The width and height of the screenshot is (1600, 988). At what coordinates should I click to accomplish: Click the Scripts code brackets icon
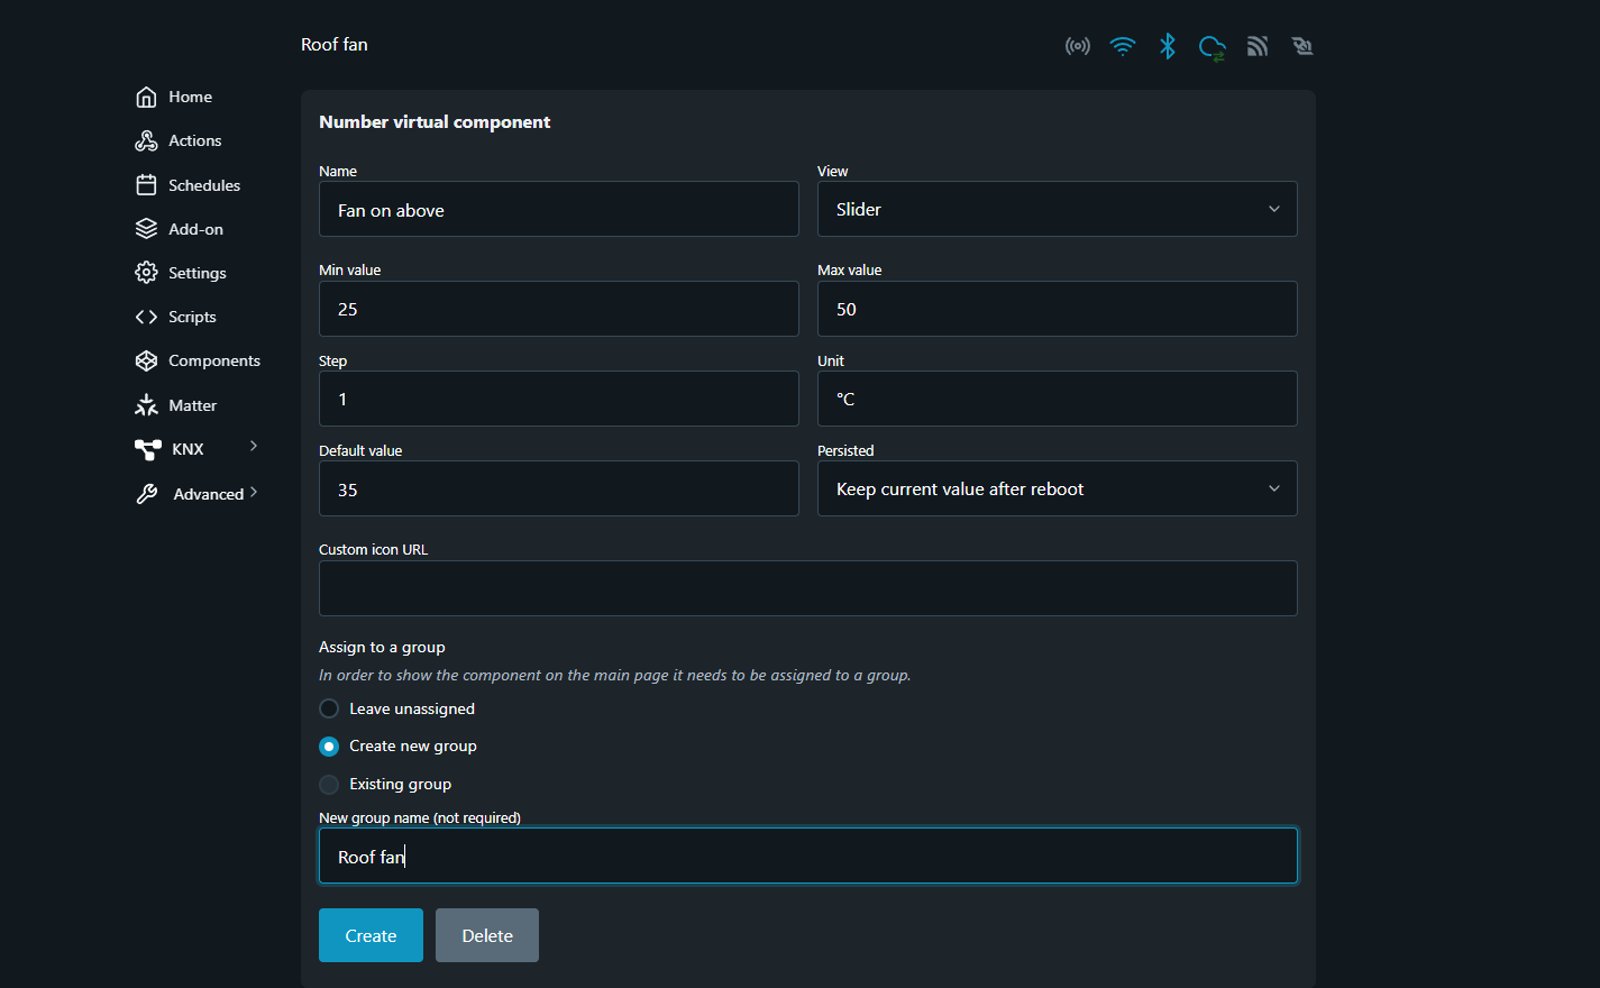146,317
